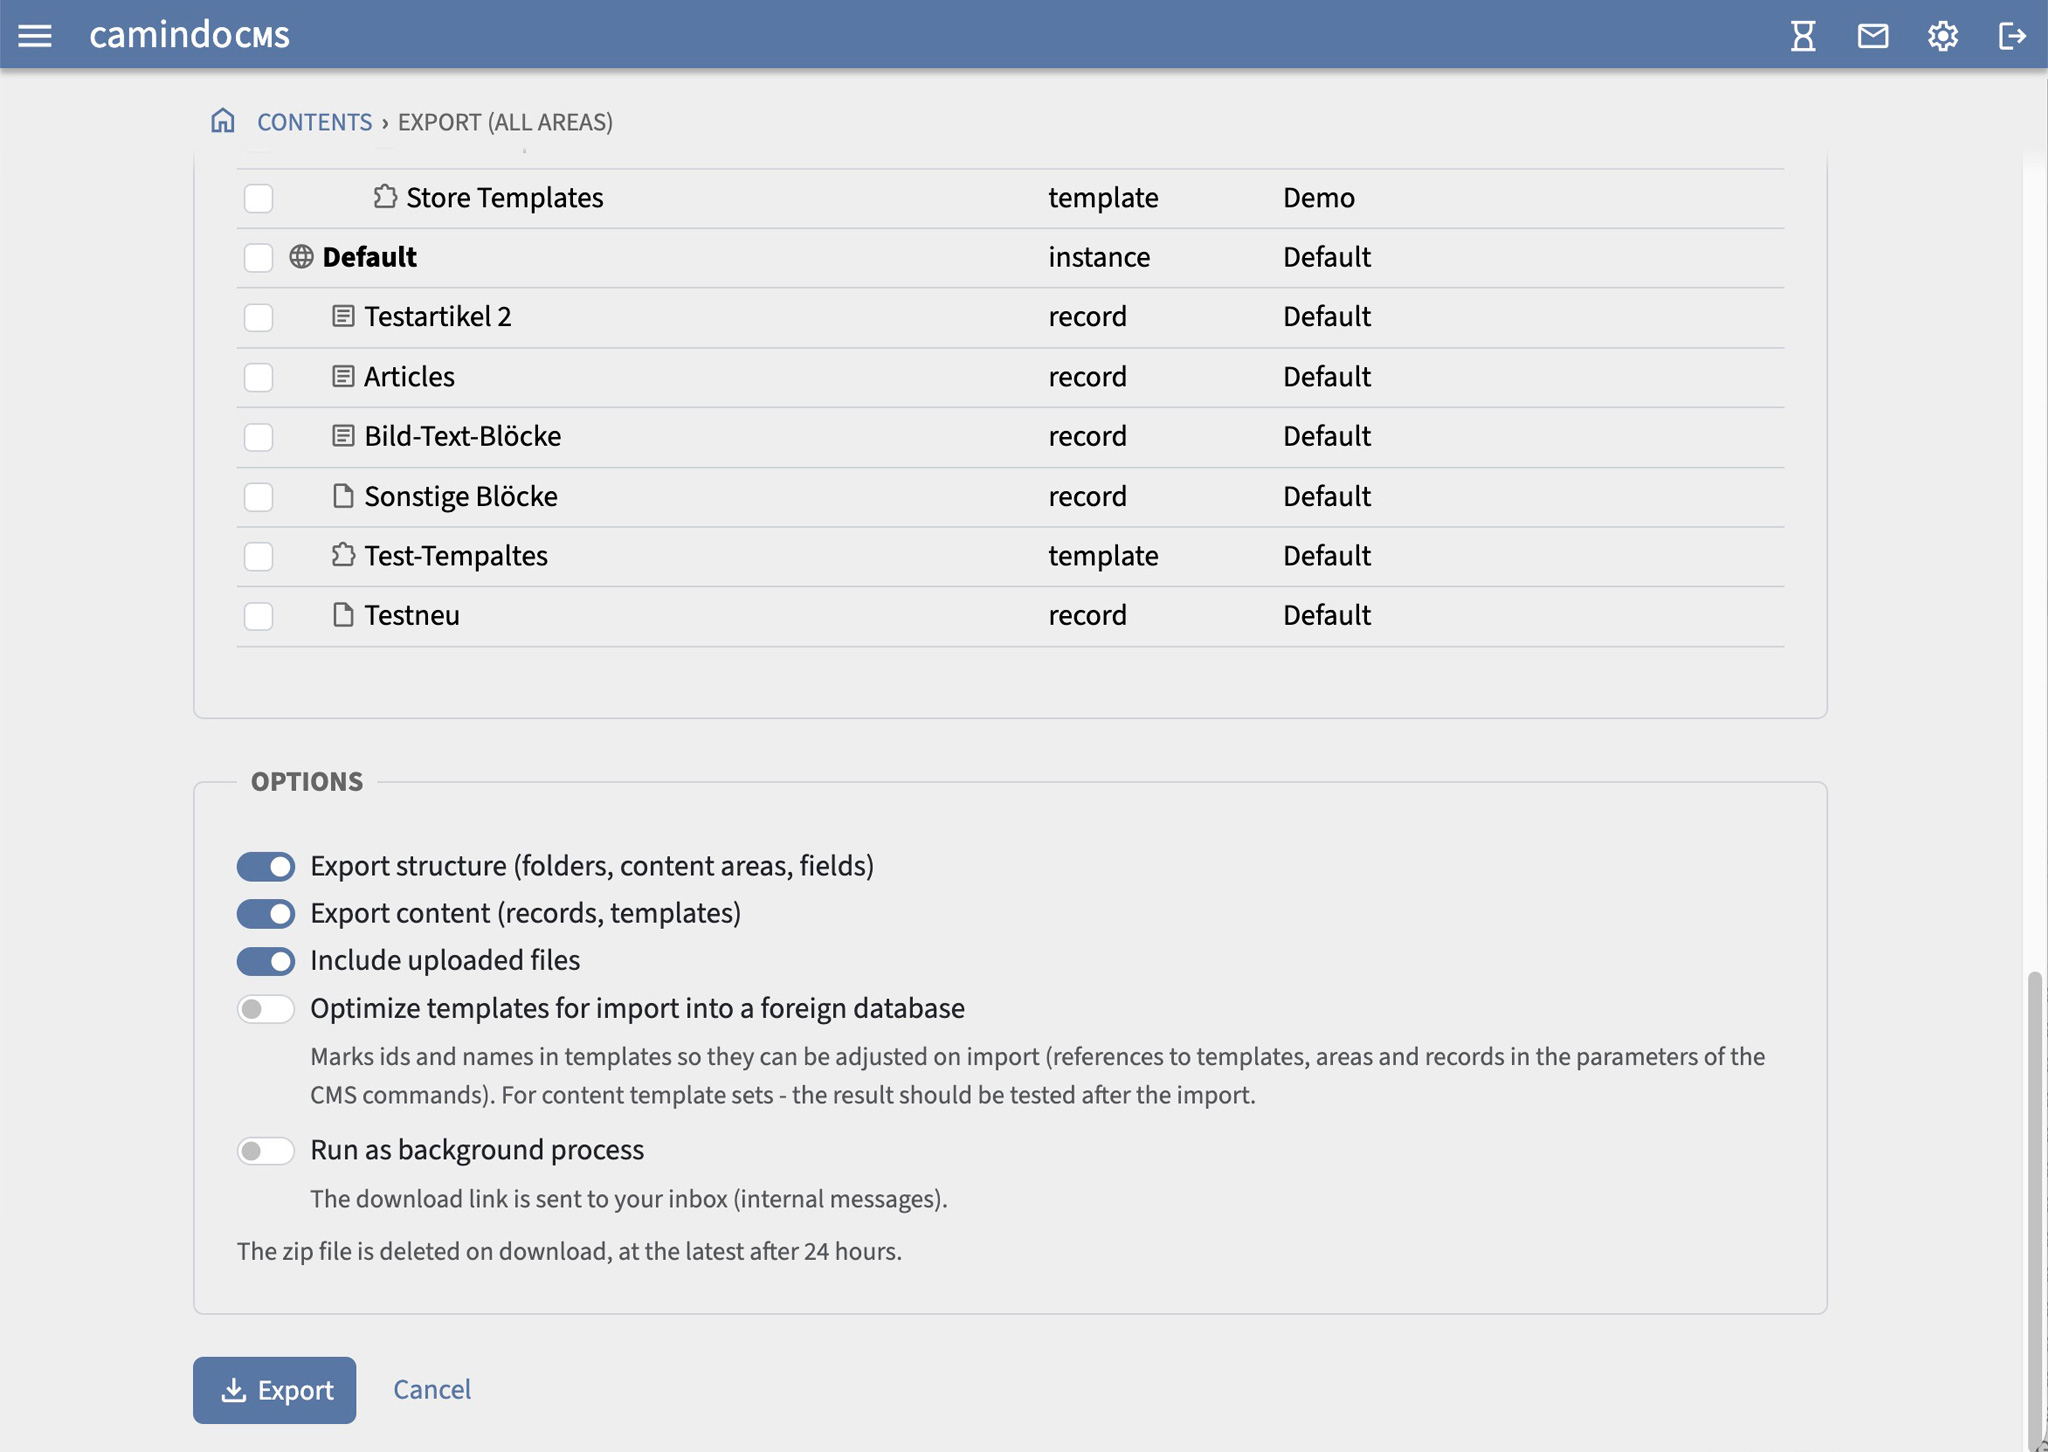Click the Cancel link
This screenshot has height=1452, width=2048.
click(432, 1389)
